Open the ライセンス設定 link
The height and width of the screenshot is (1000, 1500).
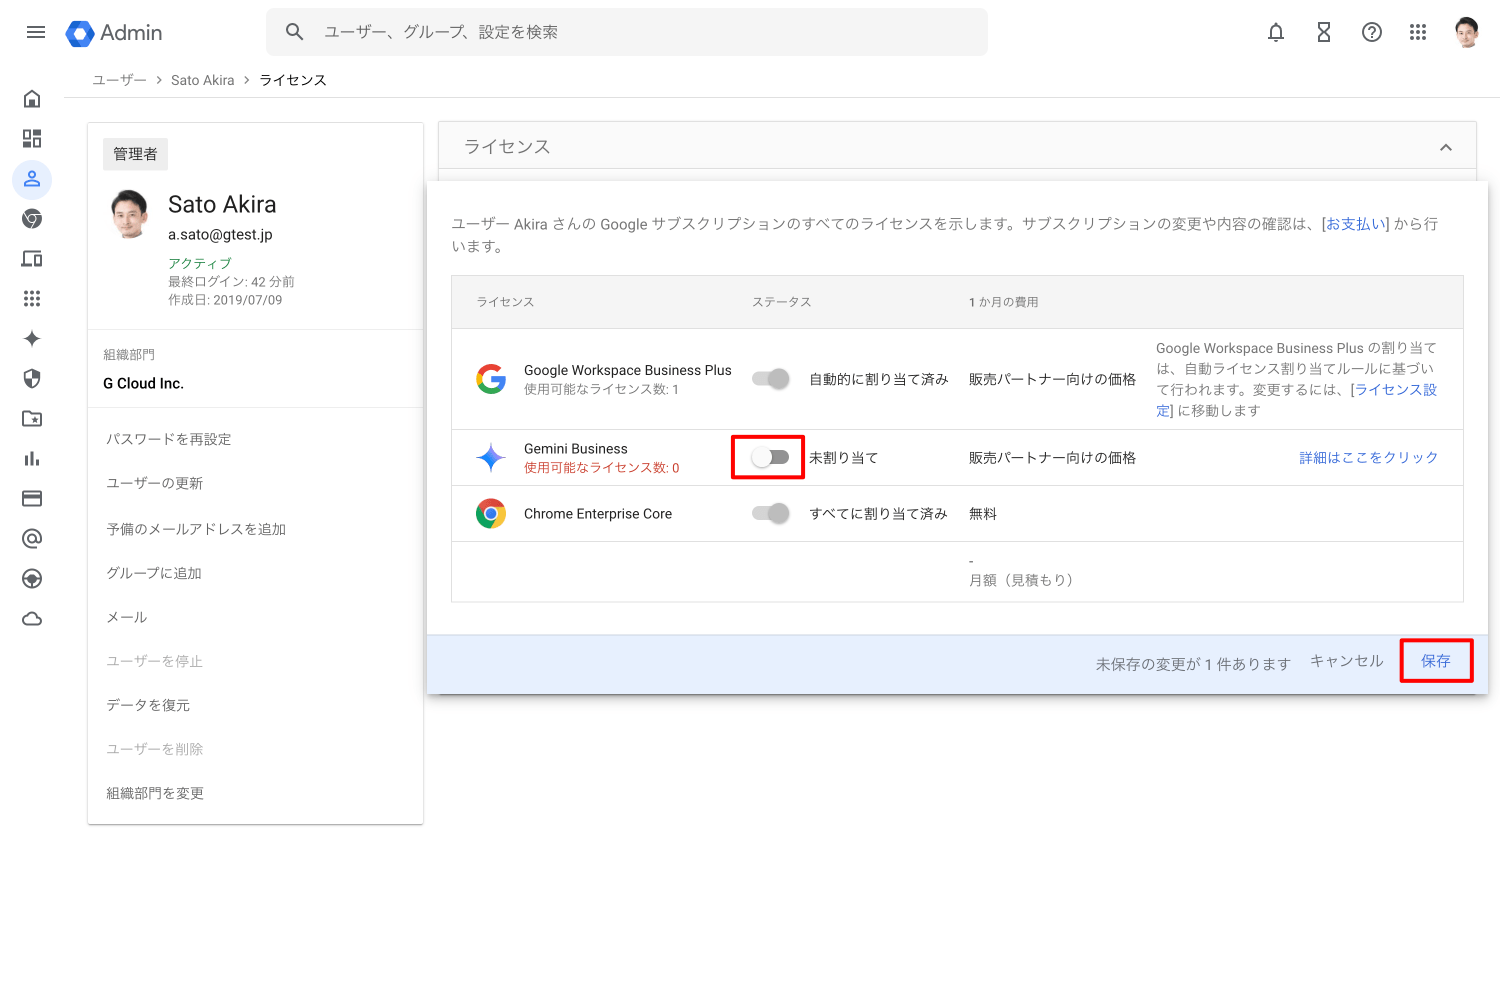1395,390
